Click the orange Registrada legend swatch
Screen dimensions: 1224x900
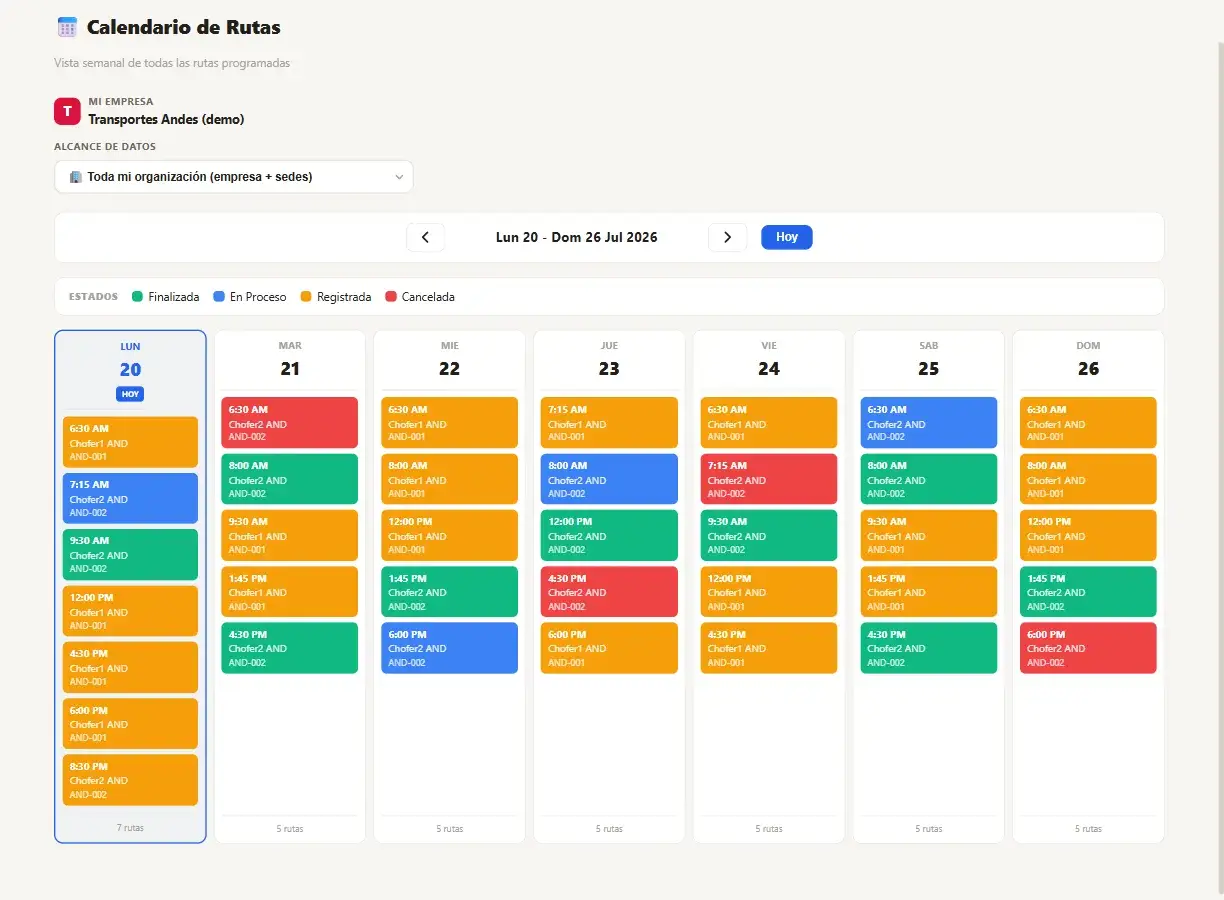(x=306, y=297)
